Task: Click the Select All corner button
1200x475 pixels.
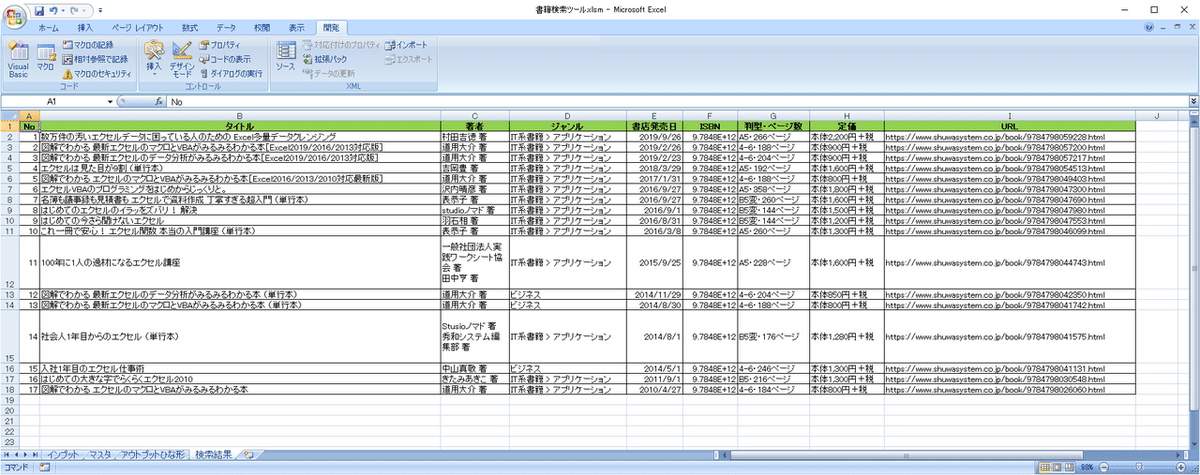Action: pyautogui.click(x=10, y=115)
